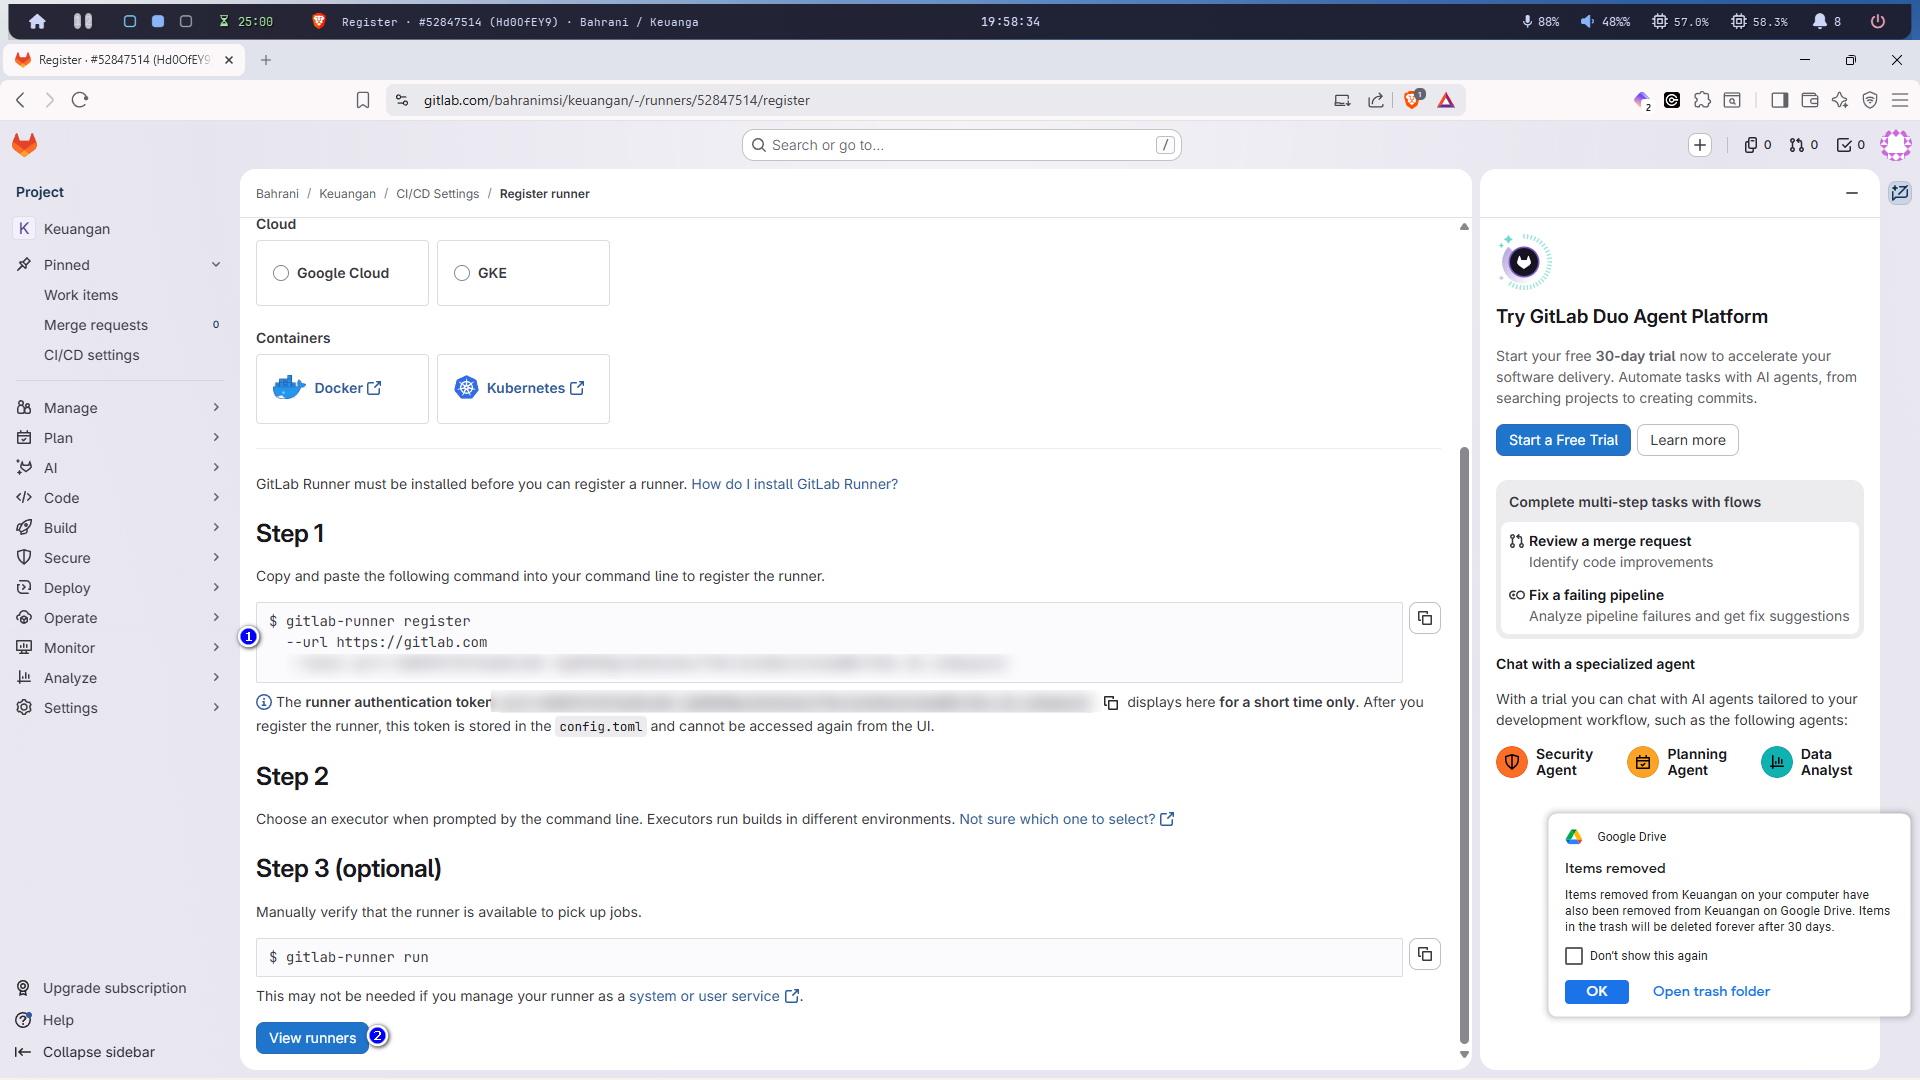Viewport: 1920px width, 1080px height.
Task: Open the Brave wallet icon
Action: click(x=1809, y=100)
